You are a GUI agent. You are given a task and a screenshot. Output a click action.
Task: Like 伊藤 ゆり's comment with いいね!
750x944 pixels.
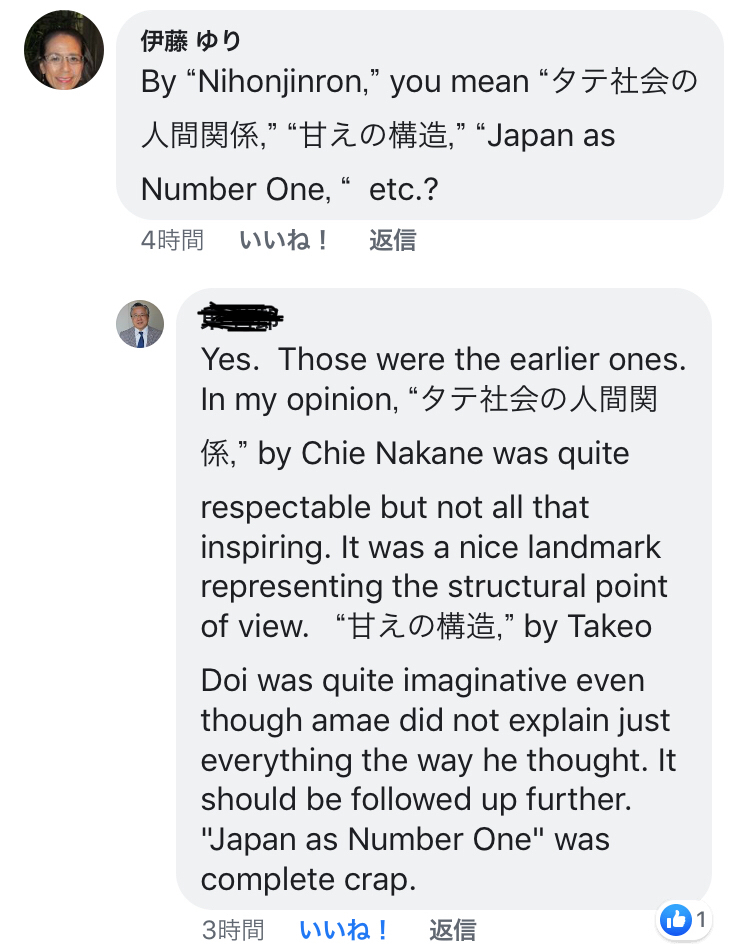pyautogui.click(x=284, y=240)
